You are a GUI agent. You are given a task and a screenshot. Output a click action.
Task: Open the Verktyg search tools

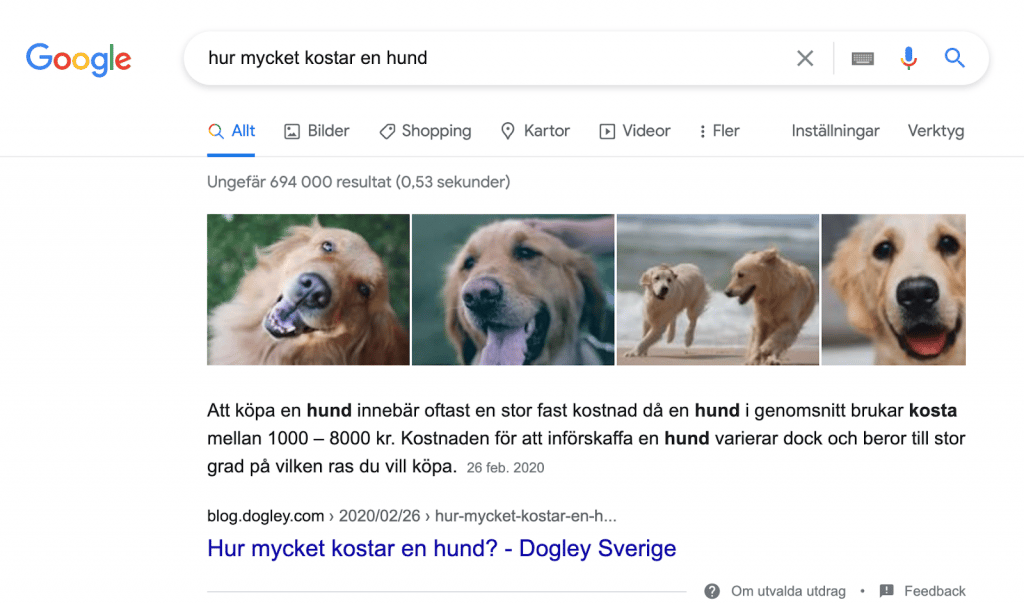(936, 131)
